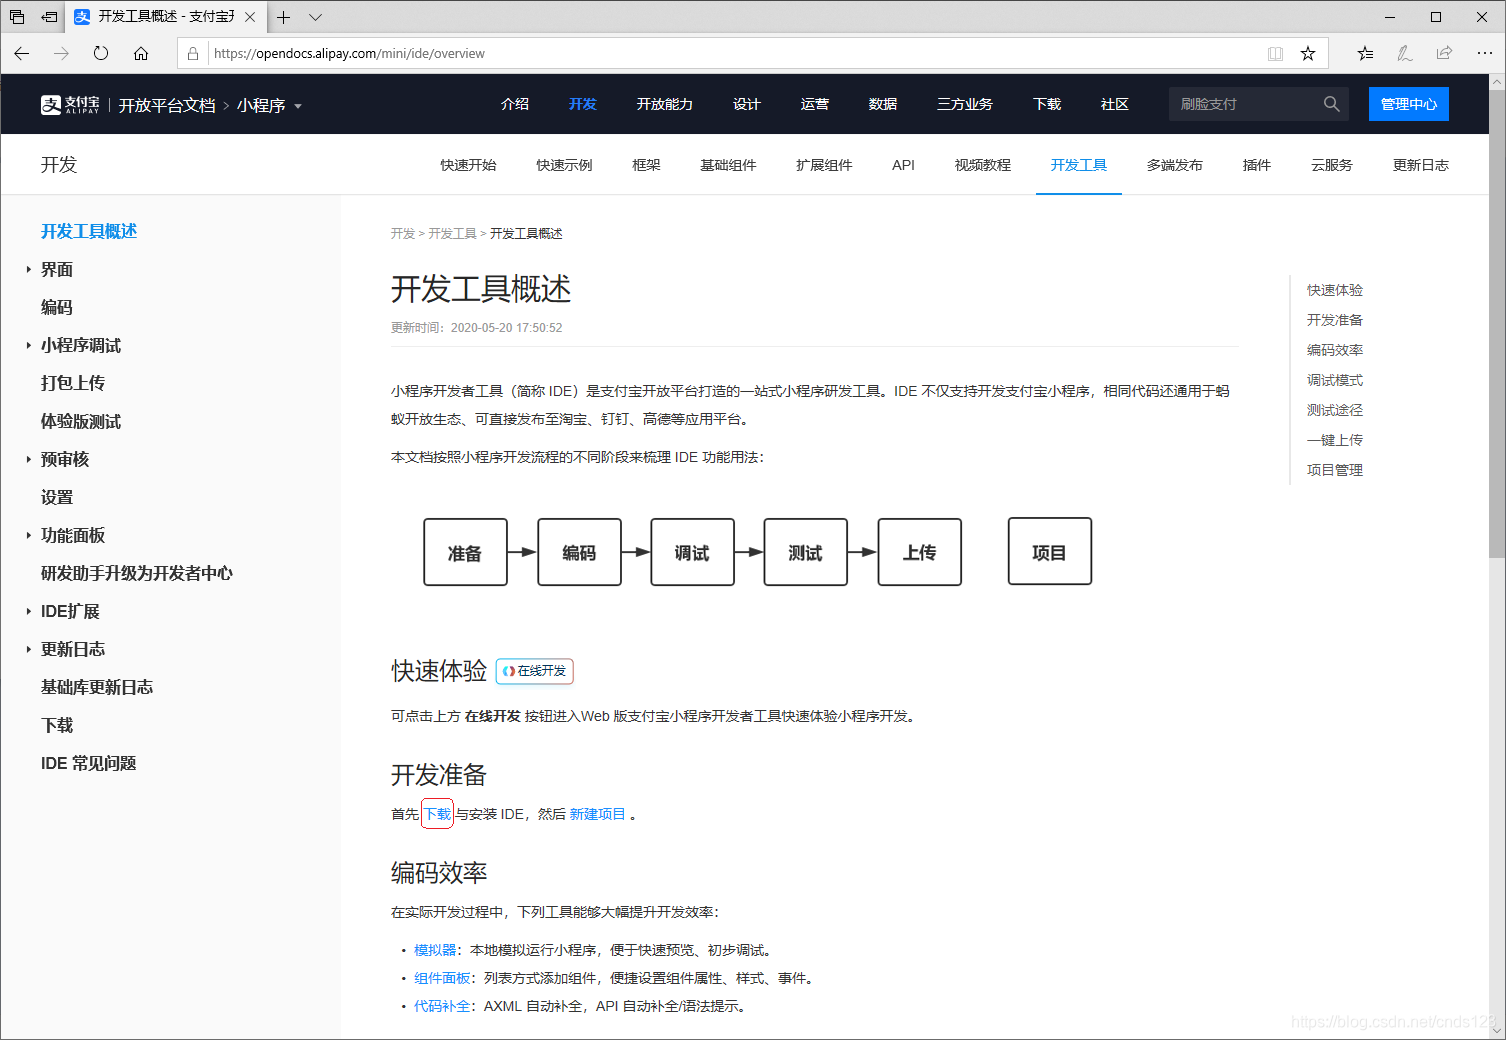
Task: Switch to the 基础组件 sub-tab
Action: [x=728, y=165]
